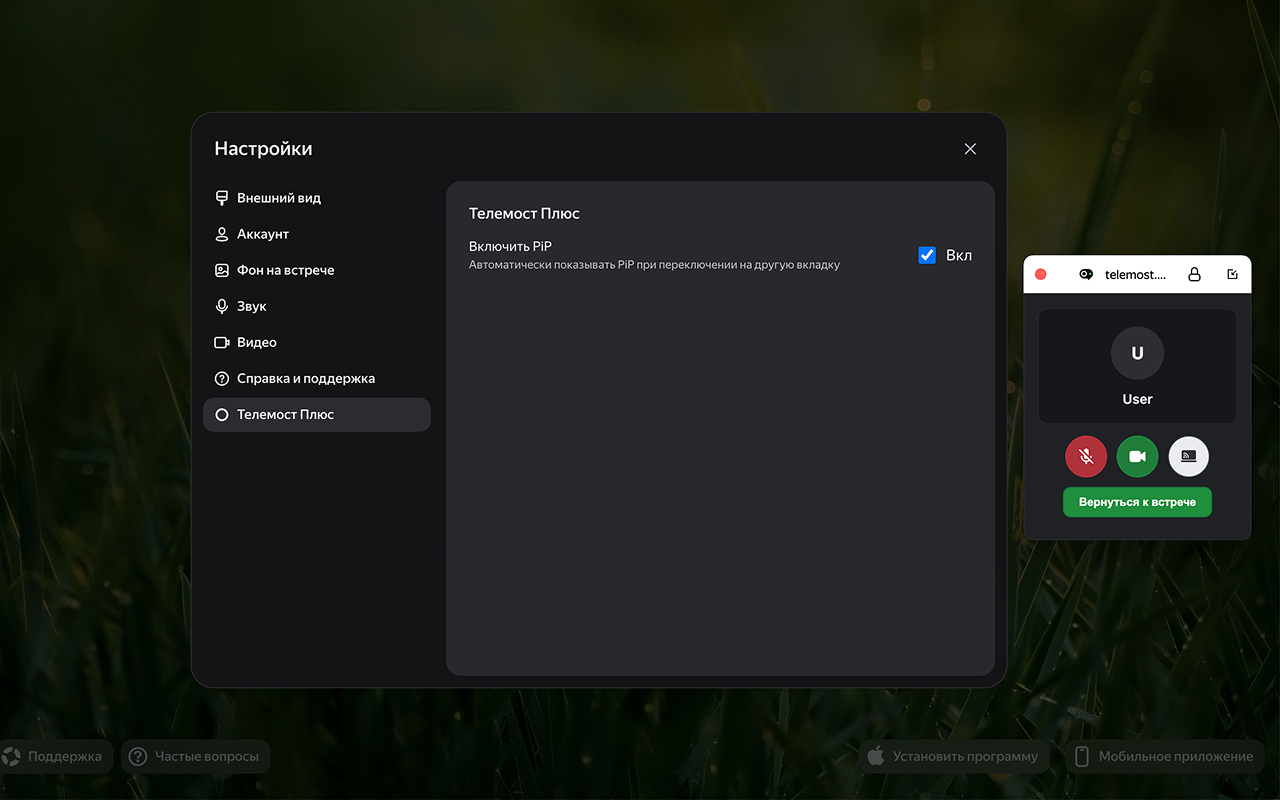Close the Настройки dialog with the X

pos(970,149)
